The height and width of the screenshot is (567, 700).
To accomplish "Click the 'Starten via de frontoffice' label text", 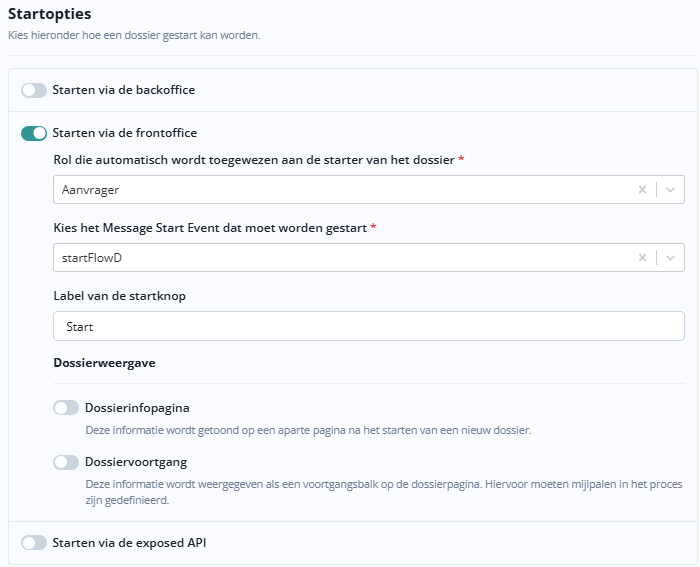I will [x=124, y=133].
